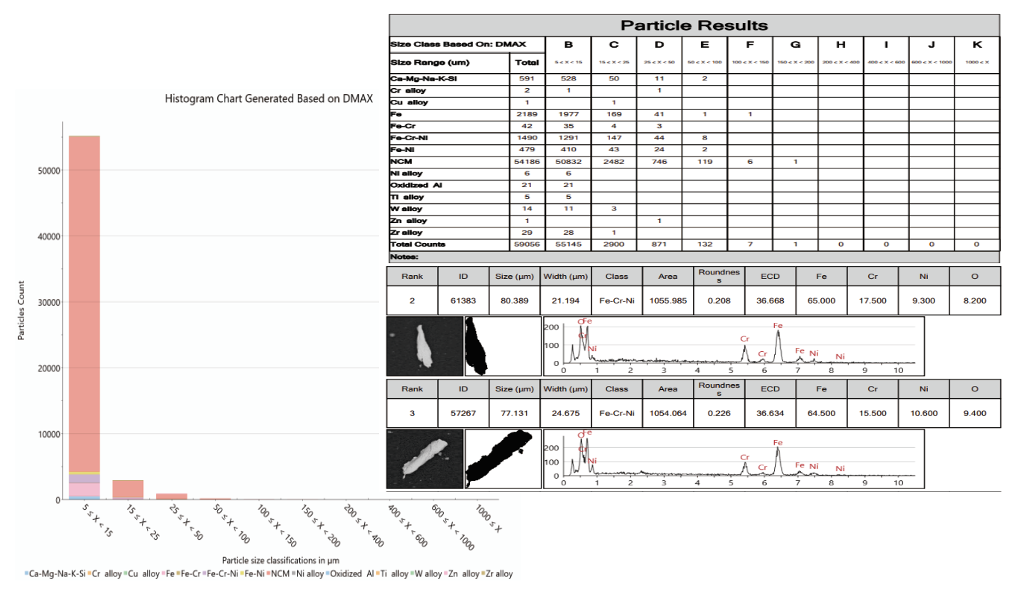Click the Ca-Mg-Na-K-Si legend entry

[55, 574]
